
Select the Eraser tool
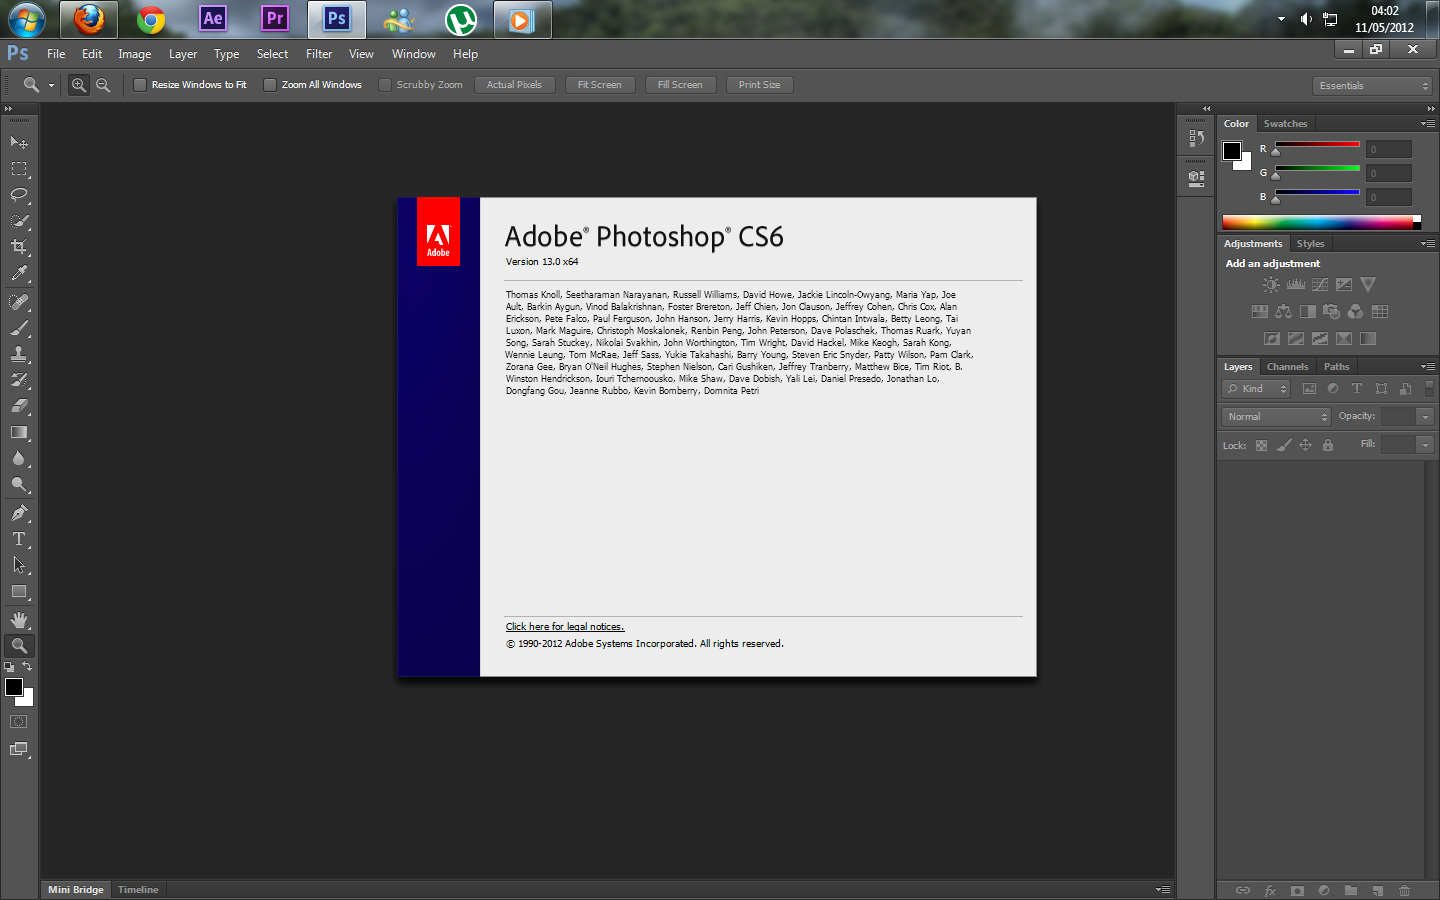click(x=19, y=406)
